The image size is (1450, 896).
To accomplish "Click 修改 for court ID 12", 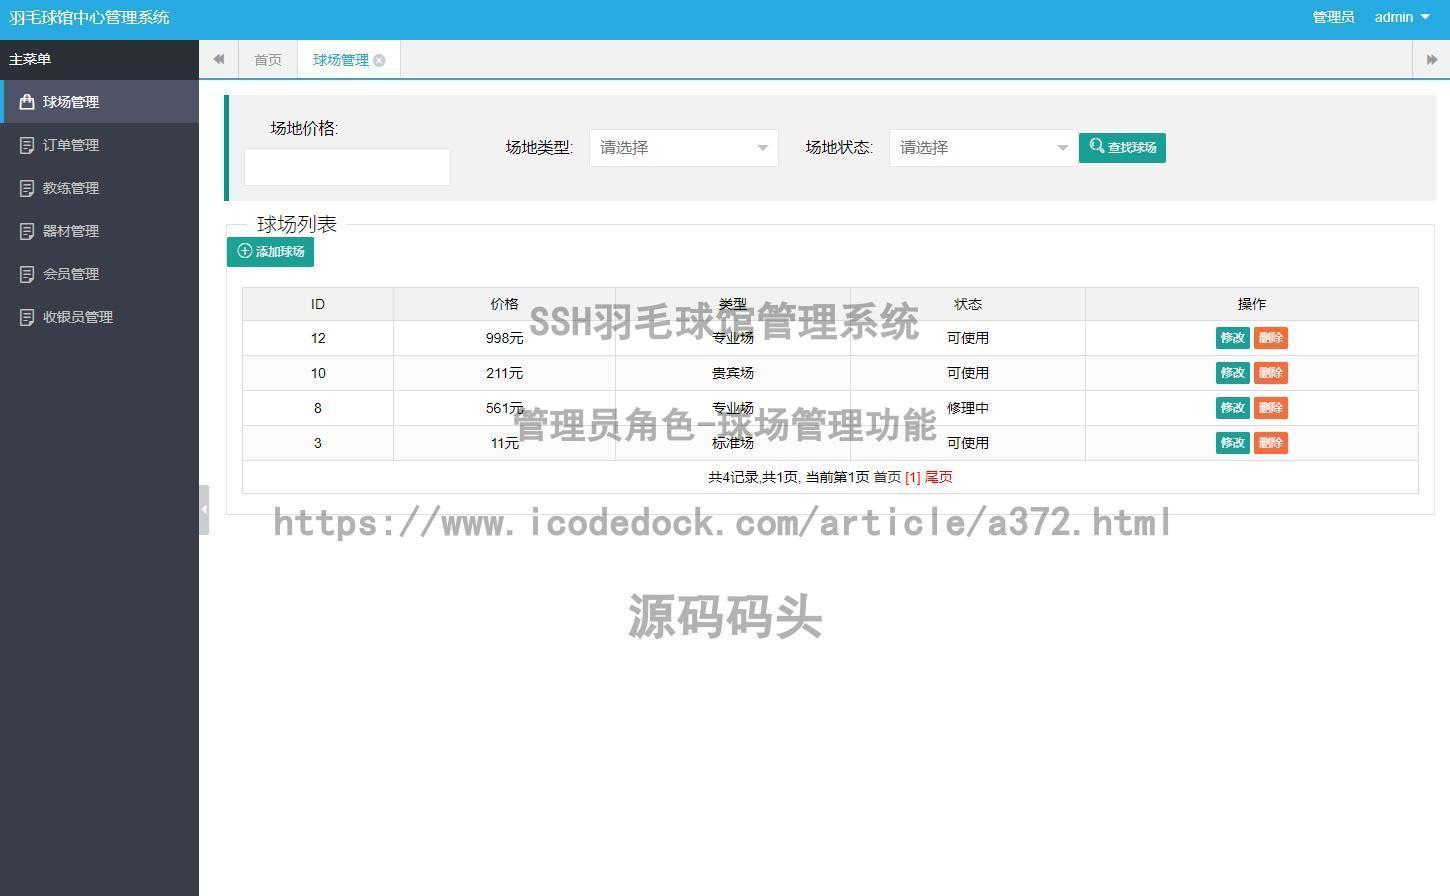I will [1232, 338].
